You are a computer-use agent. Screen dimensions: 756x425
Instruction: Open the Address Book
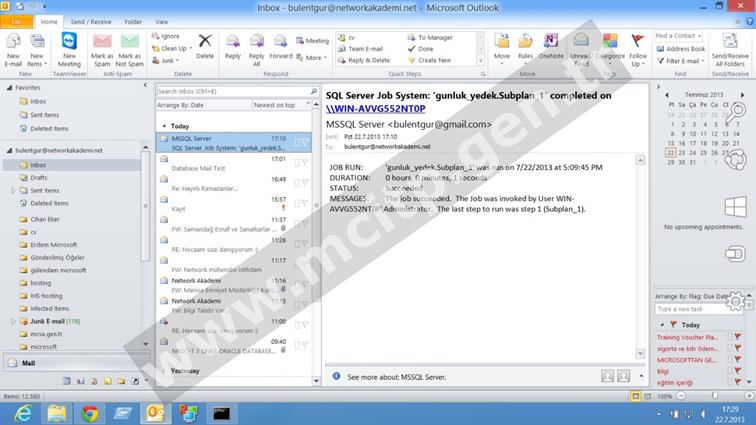[x=681, y=49]
